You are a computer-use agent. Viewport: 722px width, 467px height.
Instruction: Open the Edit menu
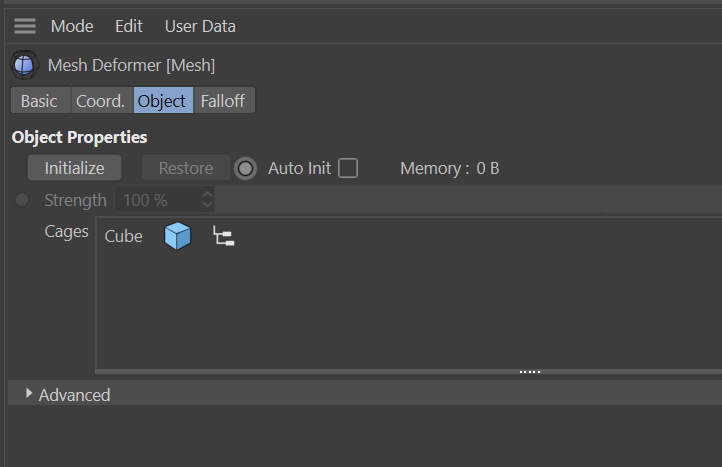tap(129, 26)
